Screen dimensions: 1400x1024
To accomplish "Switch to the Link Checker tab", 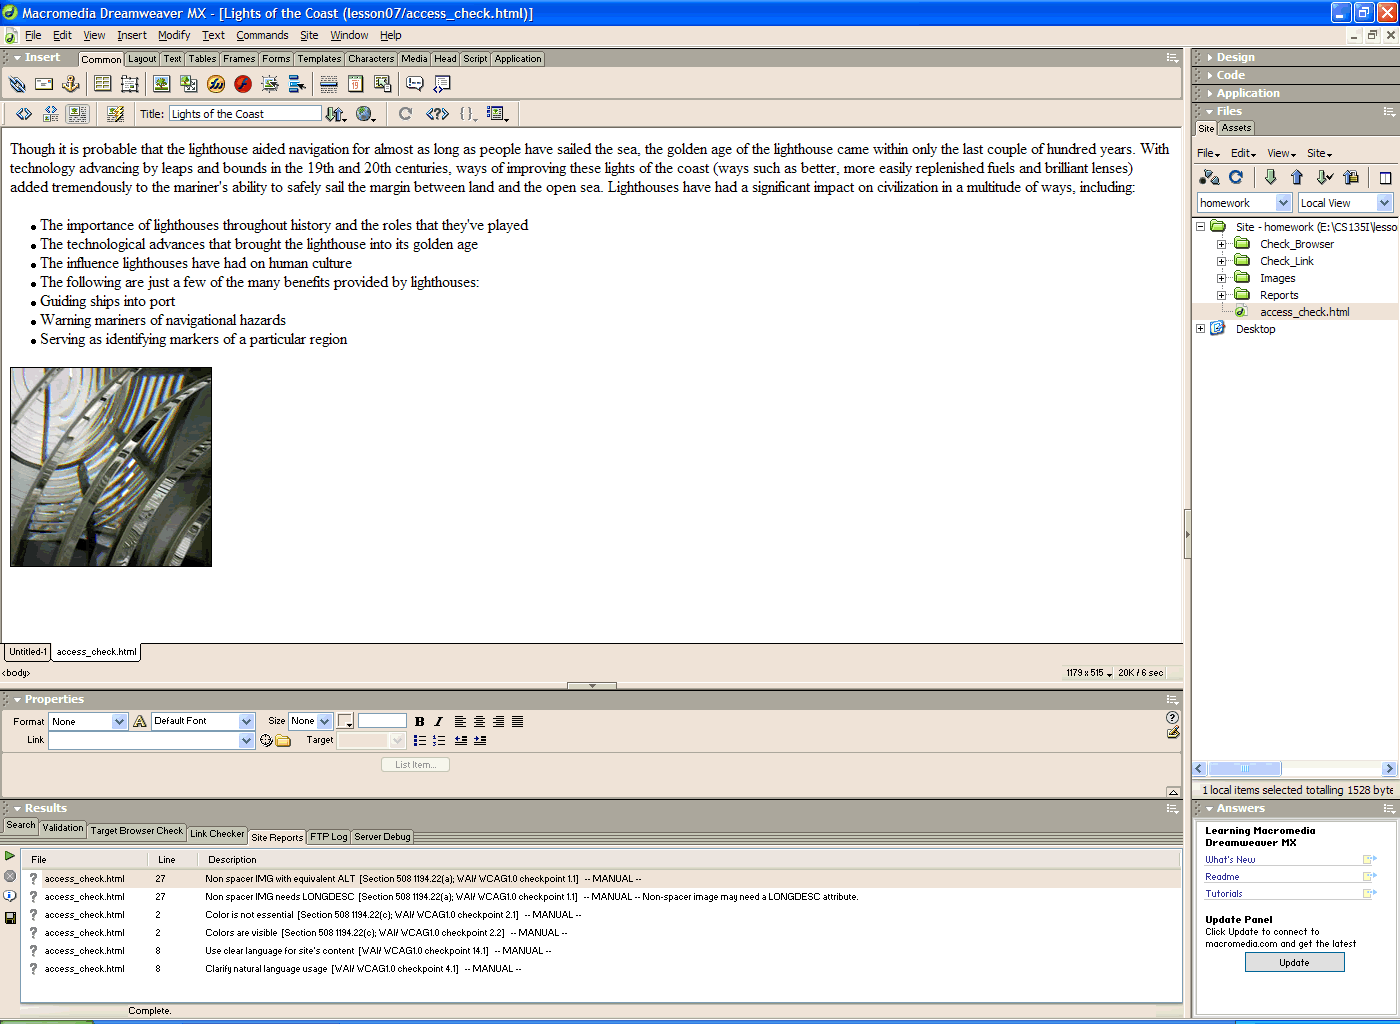I will click(x=217, y=833).
